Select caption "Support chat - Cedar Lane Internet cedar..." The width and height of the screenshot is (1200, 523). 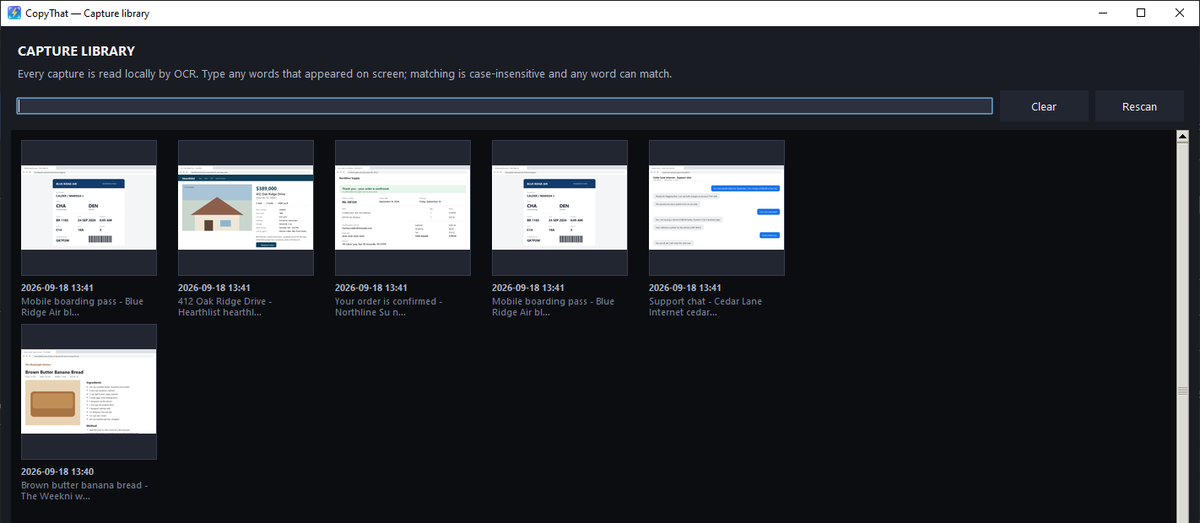(705, 306)
